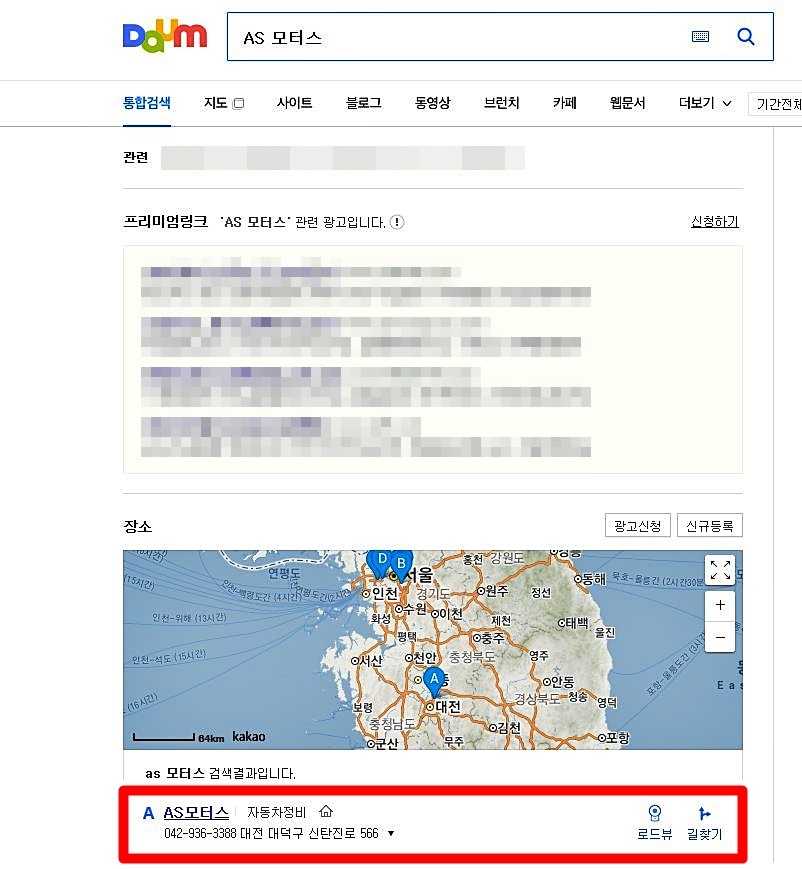This screenshot has width=802, height=869.
Task: Click map marker A near 대전
Action: tap(433, 681)
